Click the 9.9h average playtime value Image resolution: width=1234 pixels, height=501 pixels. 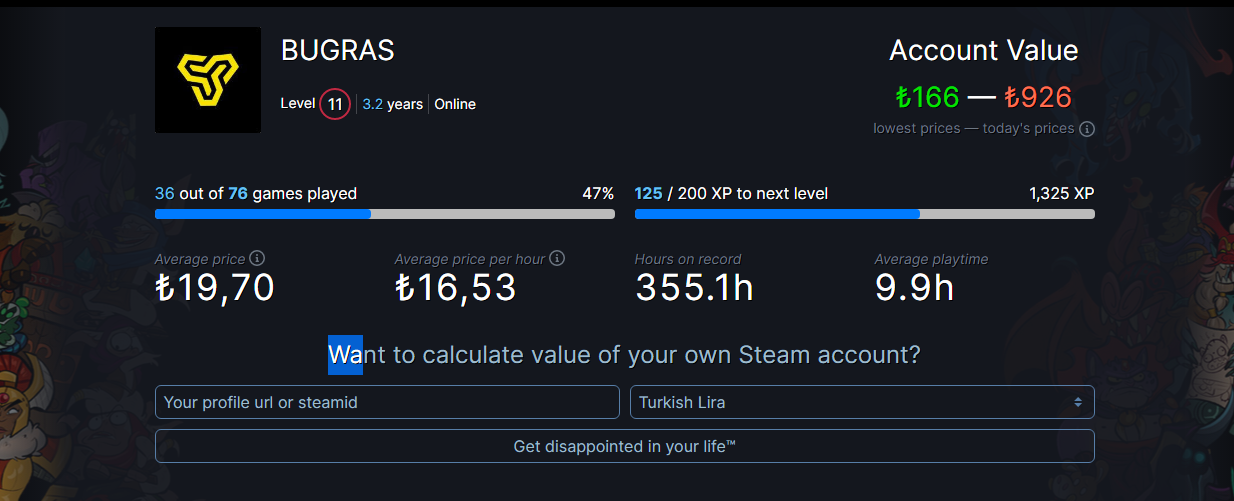coord(914,288)
